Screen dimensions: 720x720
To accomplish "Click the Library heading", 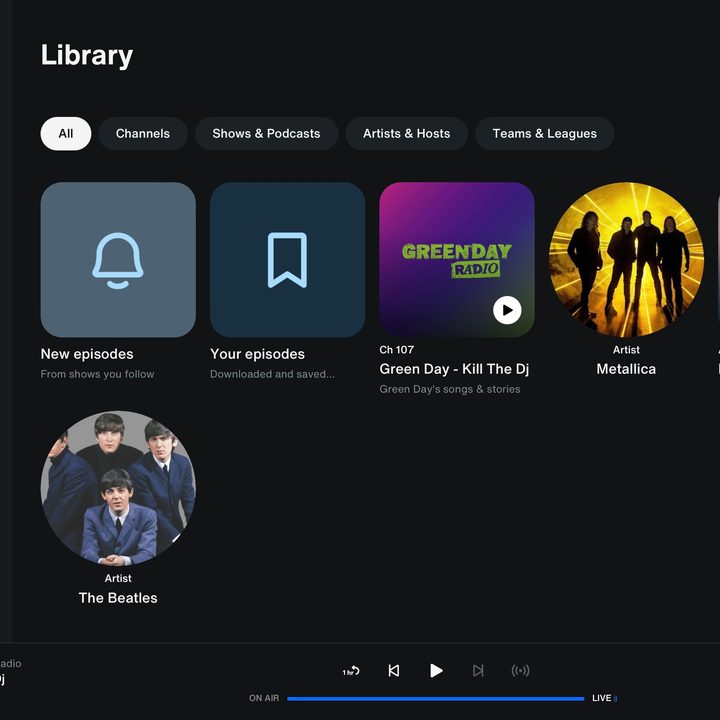I will pos(87,56).
